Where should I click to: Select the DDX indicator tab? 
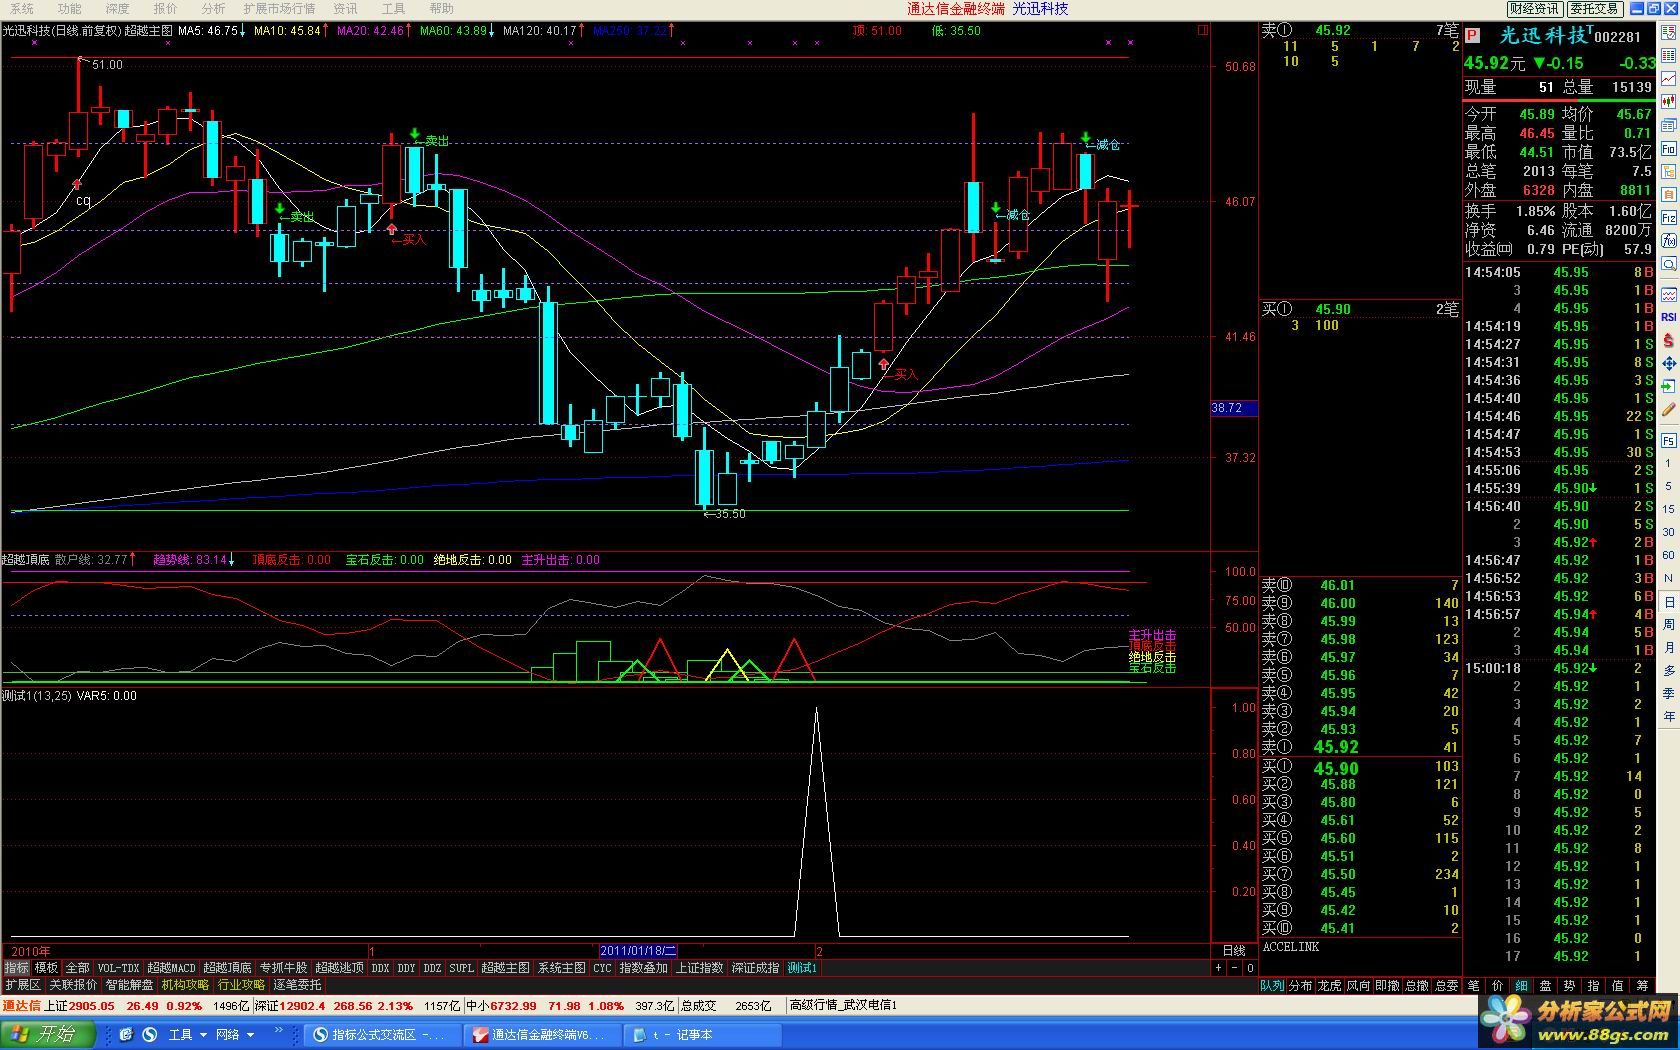pos(380,968)
